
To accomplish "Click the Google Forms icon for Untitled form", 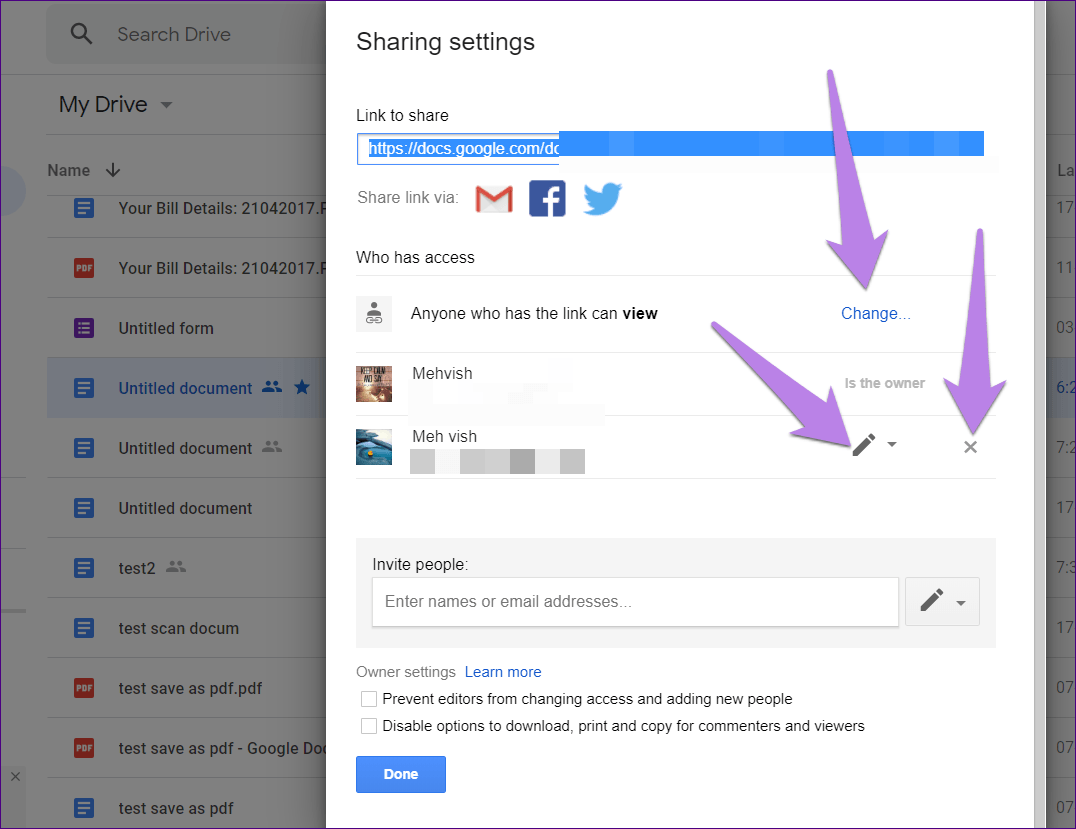I will point(84,328).
